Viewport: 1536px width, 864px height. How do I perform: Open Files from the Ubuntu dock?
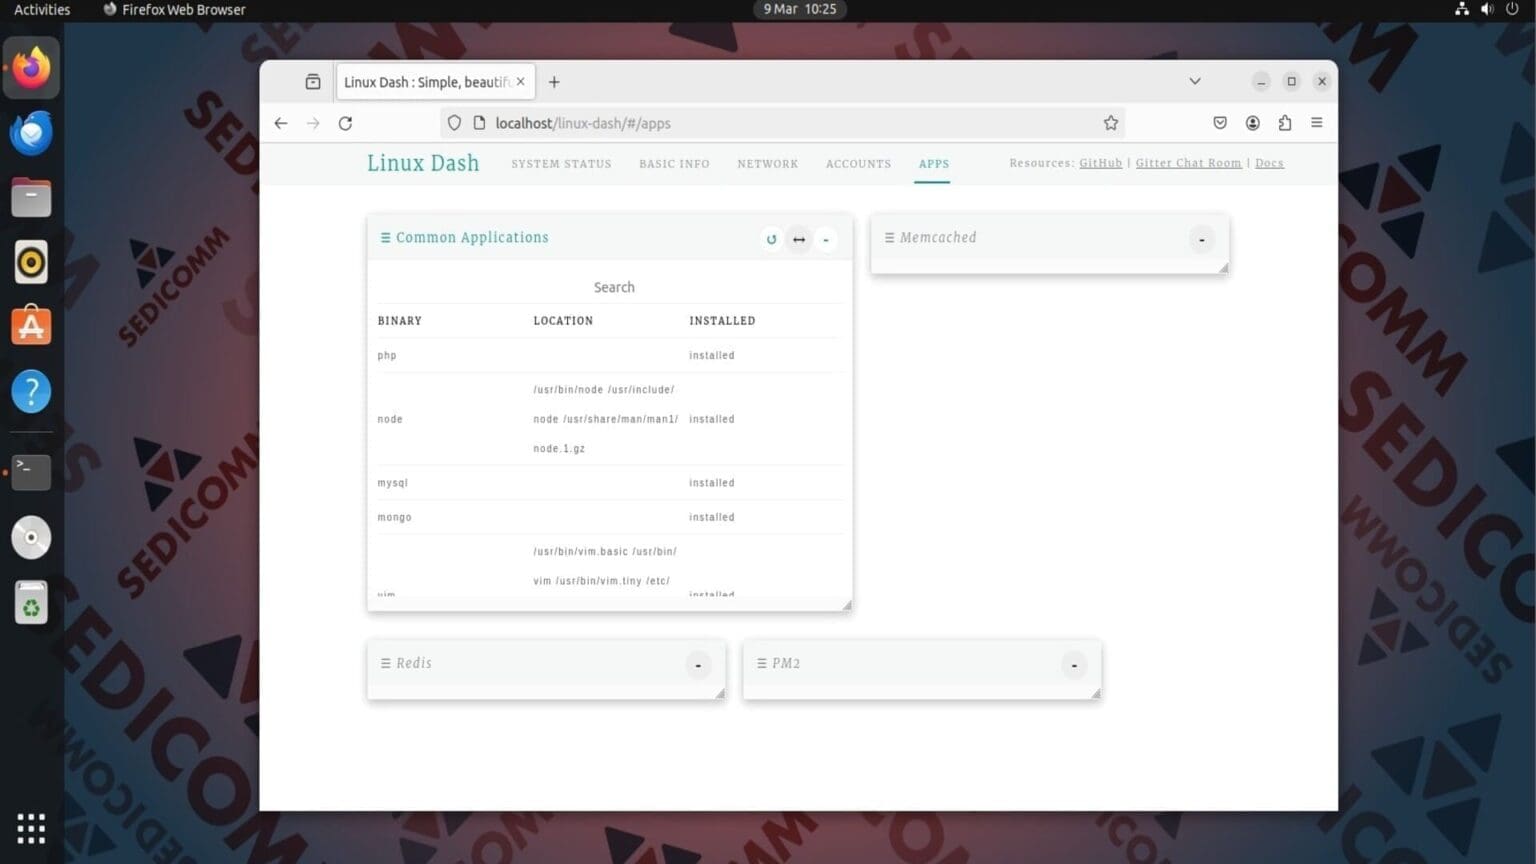(31, 197)
